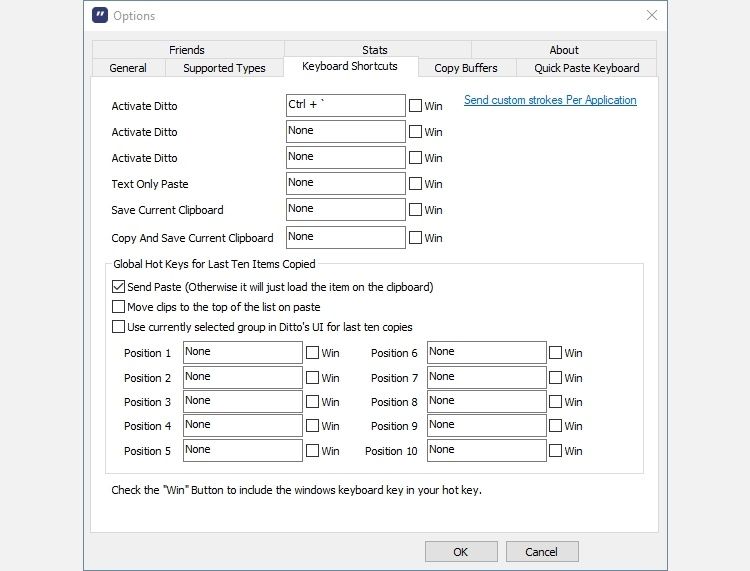Enable Win key for Save Current Clipboard
Screen dimensions: 750x571
415,209
